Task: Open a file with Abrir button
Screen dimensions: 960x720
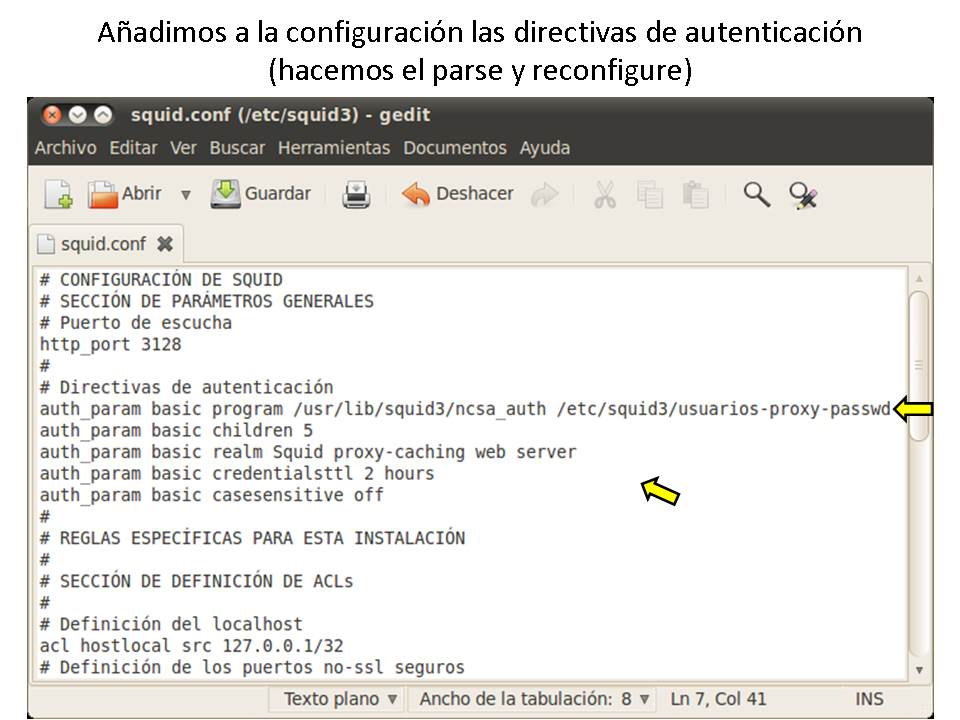Action: [125, 194]
